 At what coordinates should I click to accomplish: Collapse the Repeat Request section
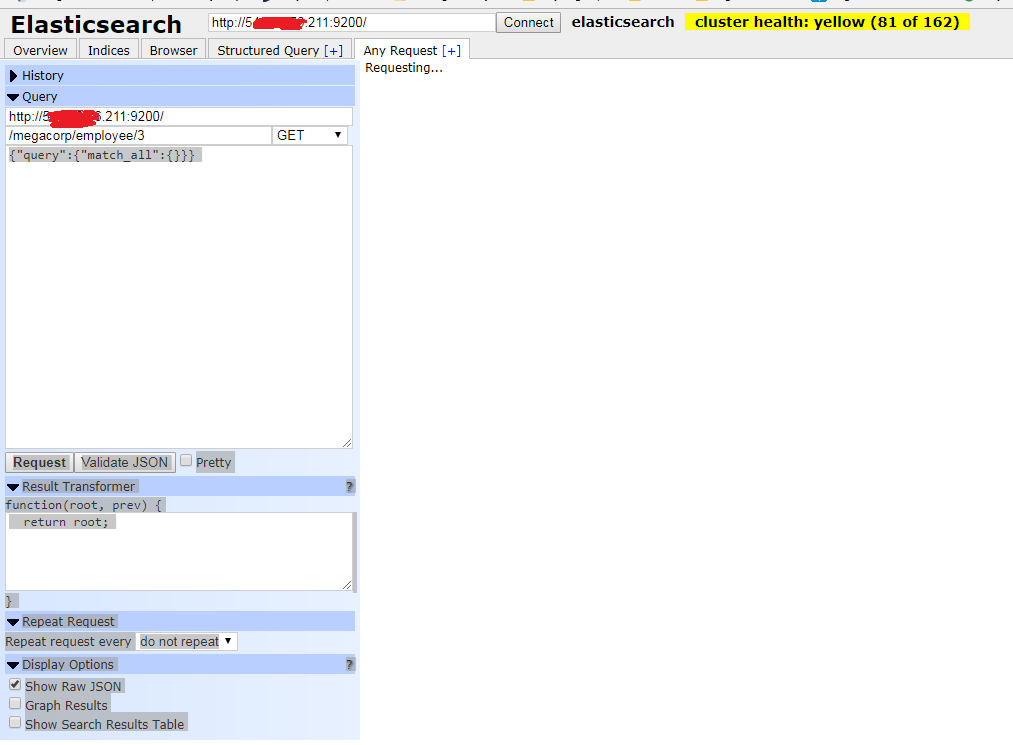click(11, 621)
